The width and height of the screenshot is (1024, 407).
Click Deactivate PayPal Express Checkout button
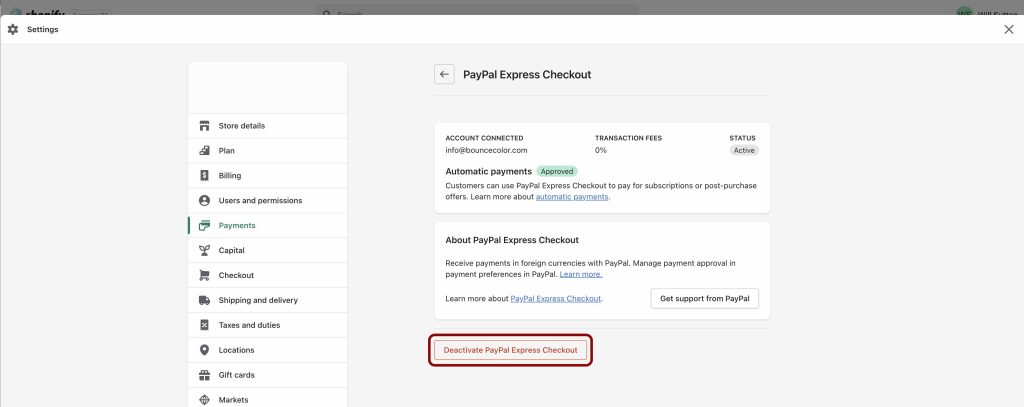pyautogui.click(x=511, y=350)
